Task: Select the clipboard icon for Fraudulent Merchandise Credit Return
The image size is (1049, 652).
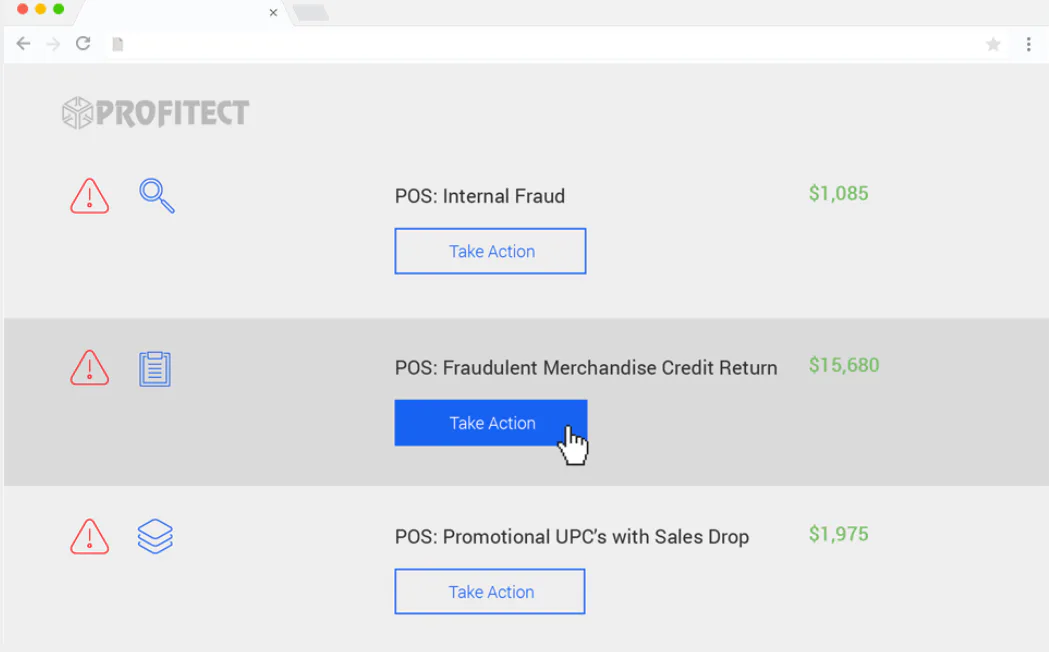Action: tap(155, 368)
